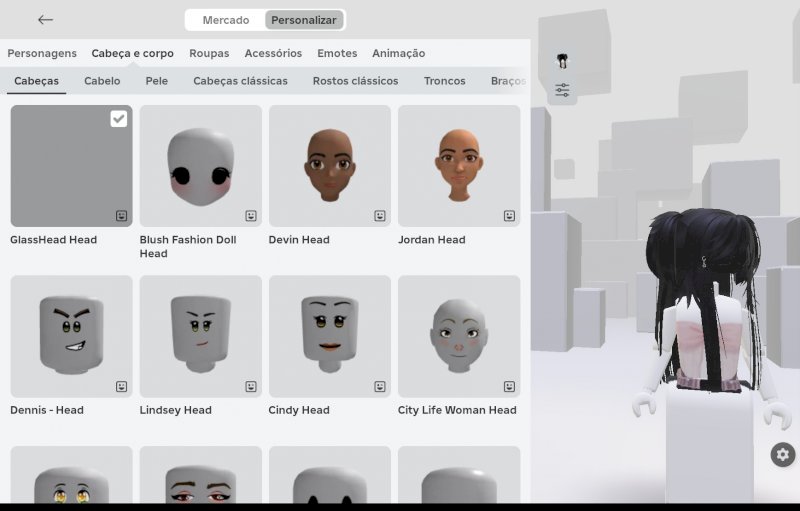Go back with the arrow icon
Viewport: 800px width, 511px height.
tap(45, 20)
